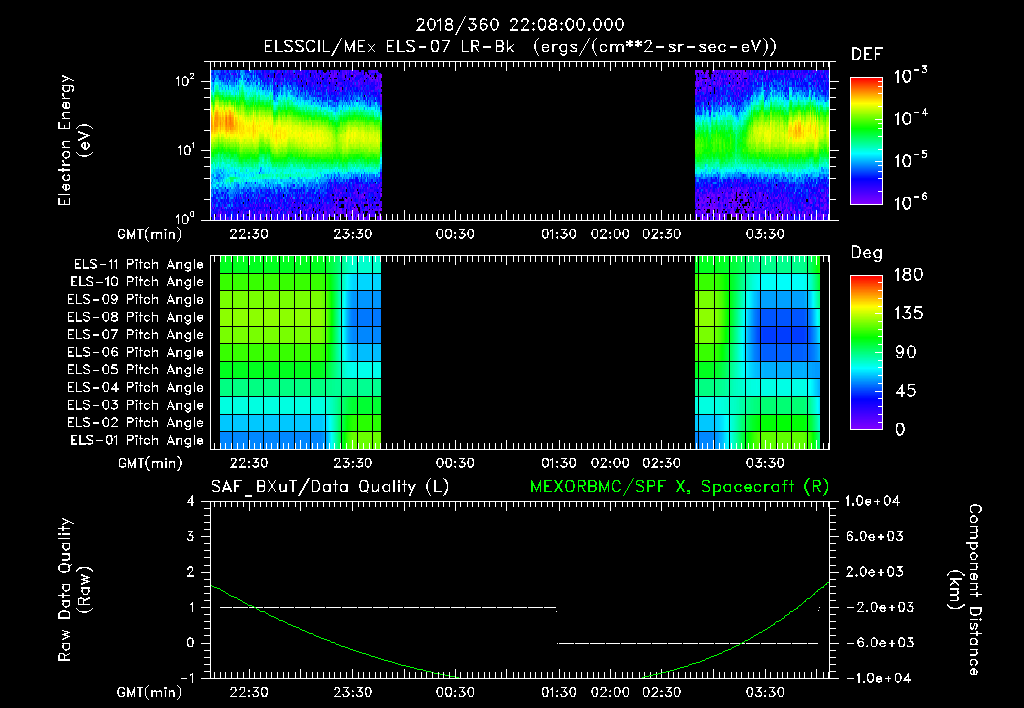Click the 10^2 electron energy tick label
Image resolution: width=1024 pixels, height=708 pixels.
[185, 81]
